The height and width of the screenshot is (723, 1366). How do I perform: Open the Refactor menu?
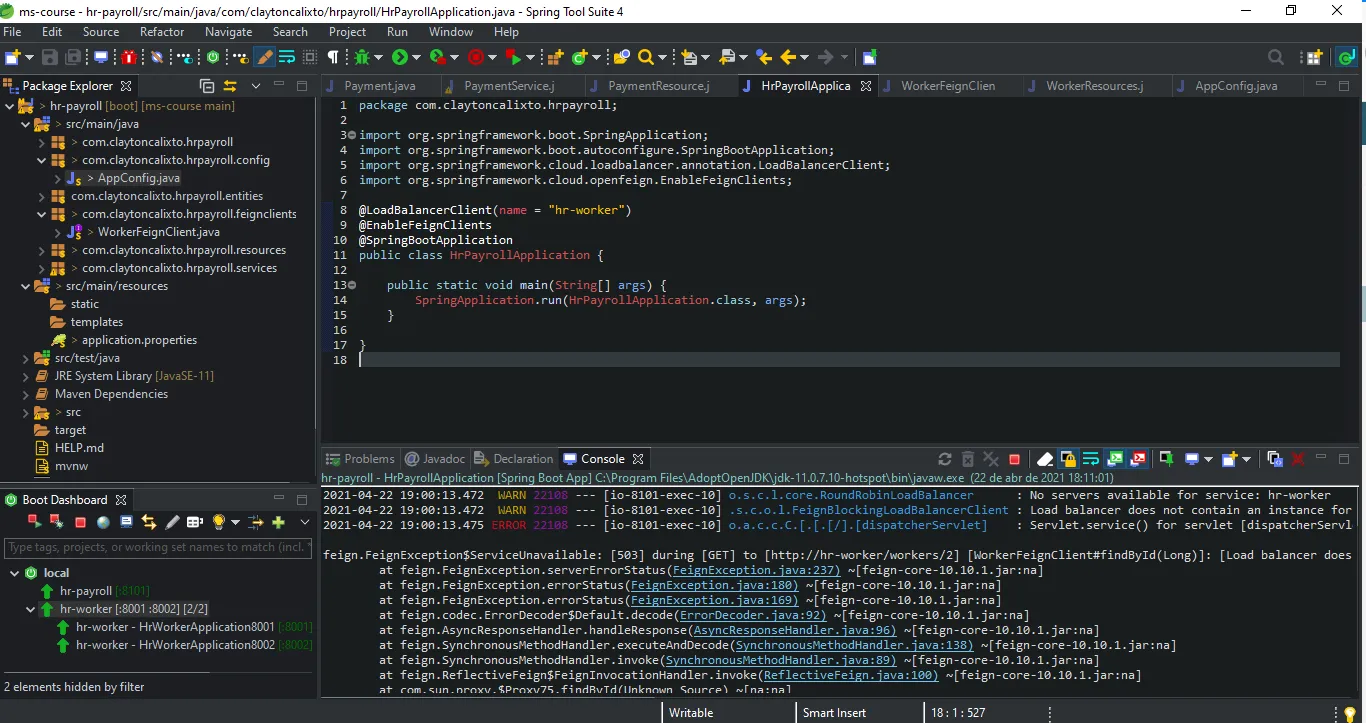(x=162, y=32)
